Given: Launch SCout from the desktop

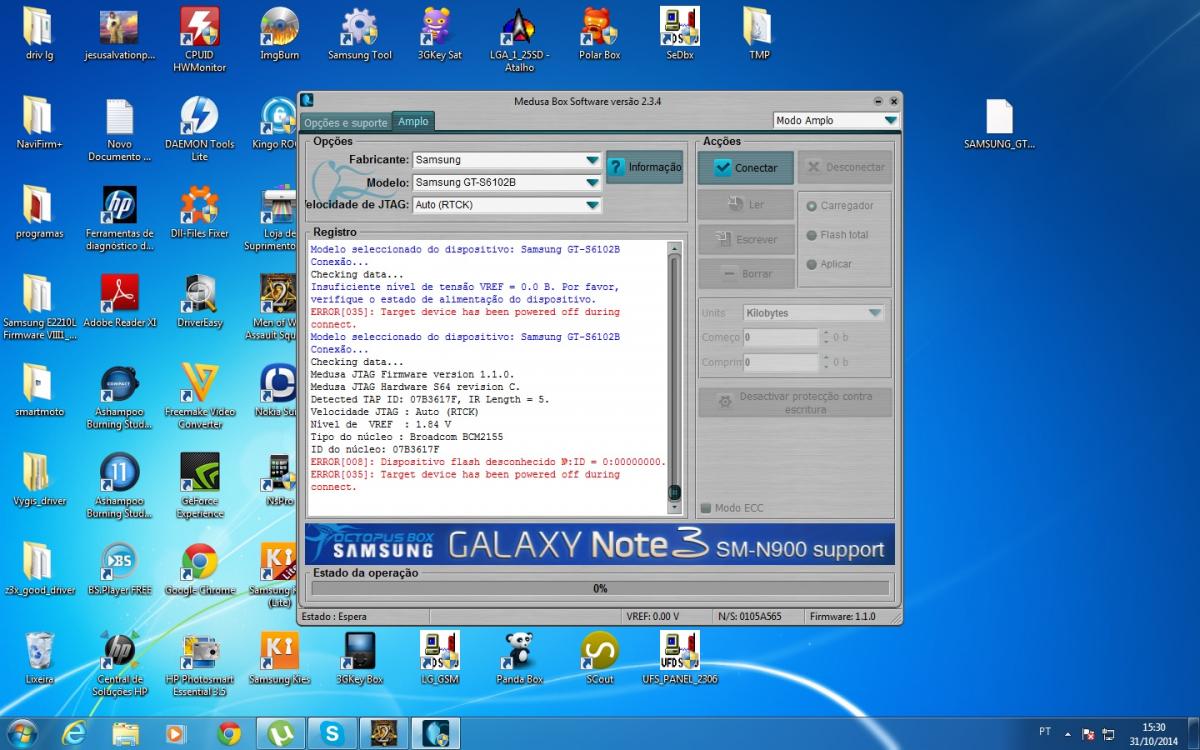Looking at the screenshot, I should coord(599,659).
